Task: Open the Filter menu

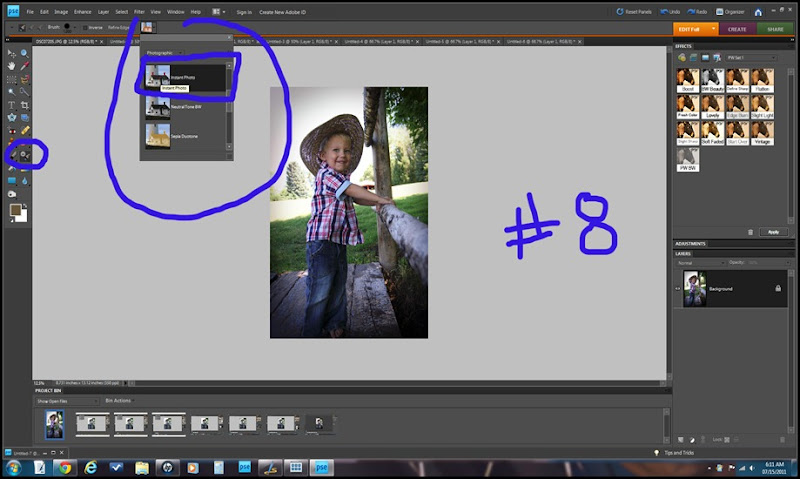Action: (139, 11)
